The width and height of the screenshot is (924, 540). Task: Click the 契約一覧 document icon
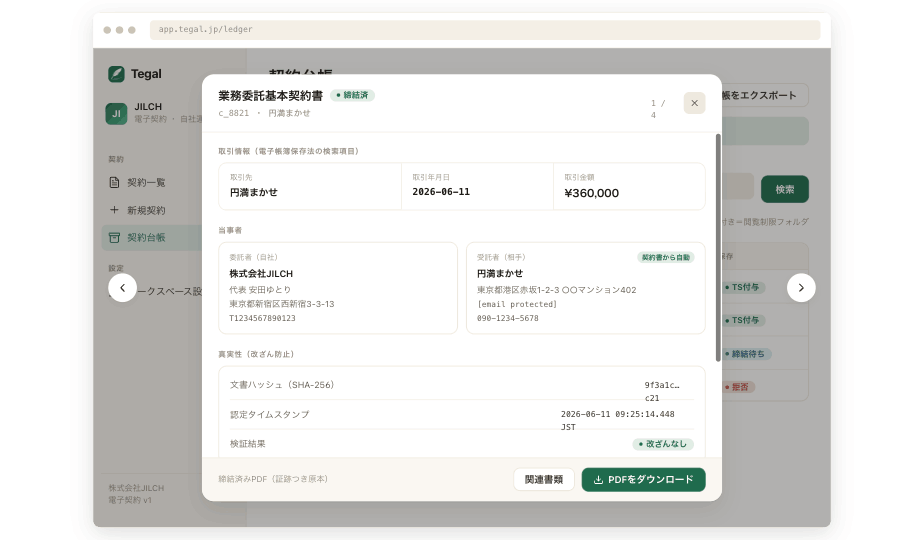[114, 182]
